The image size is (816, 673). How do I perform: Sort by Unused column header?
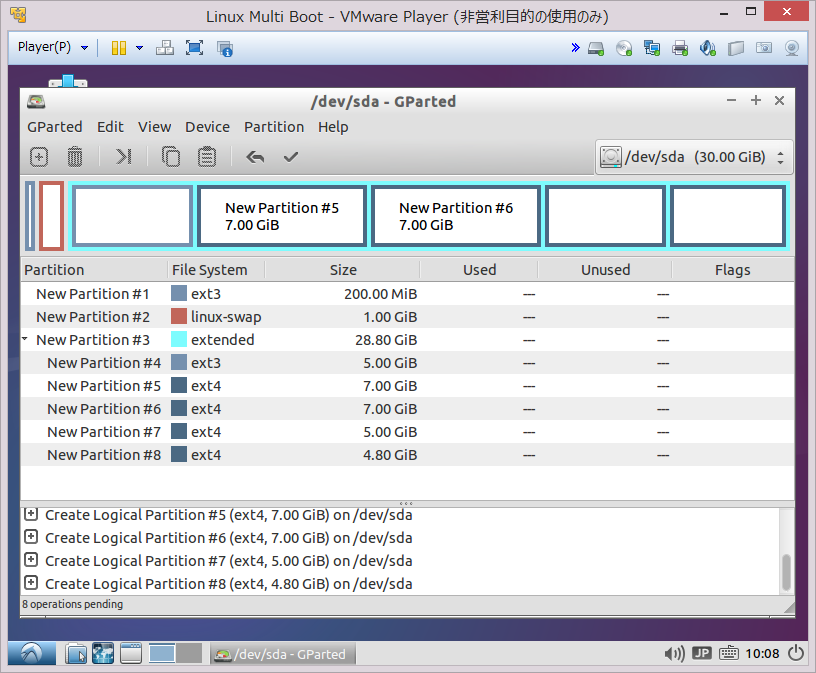point(605,270)
